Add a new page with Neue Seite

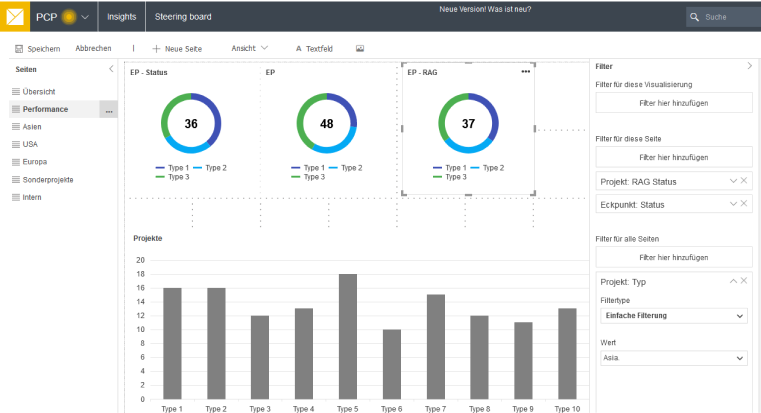click(x=176, y=48)
